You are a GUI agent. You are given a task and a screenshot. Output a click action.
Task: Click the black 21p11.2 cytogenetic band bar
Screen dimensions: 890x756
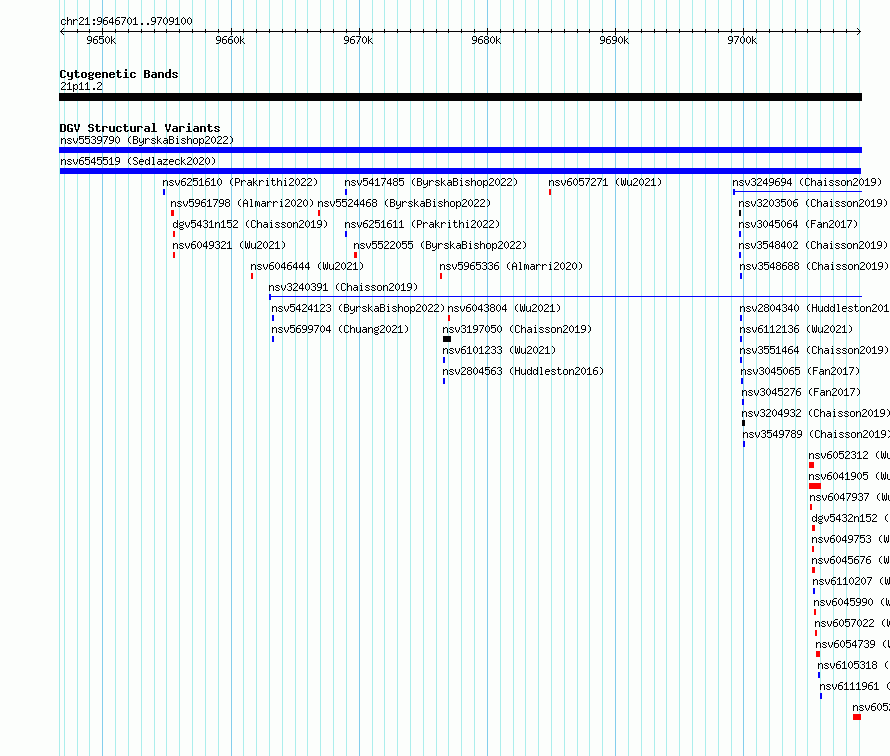click(x=460, y=97)
